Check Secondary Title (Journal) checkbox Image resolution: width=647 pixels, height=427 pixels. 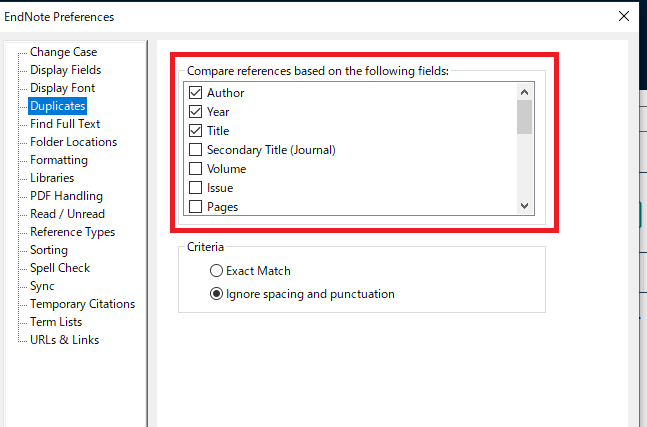(x=195, y=150)
